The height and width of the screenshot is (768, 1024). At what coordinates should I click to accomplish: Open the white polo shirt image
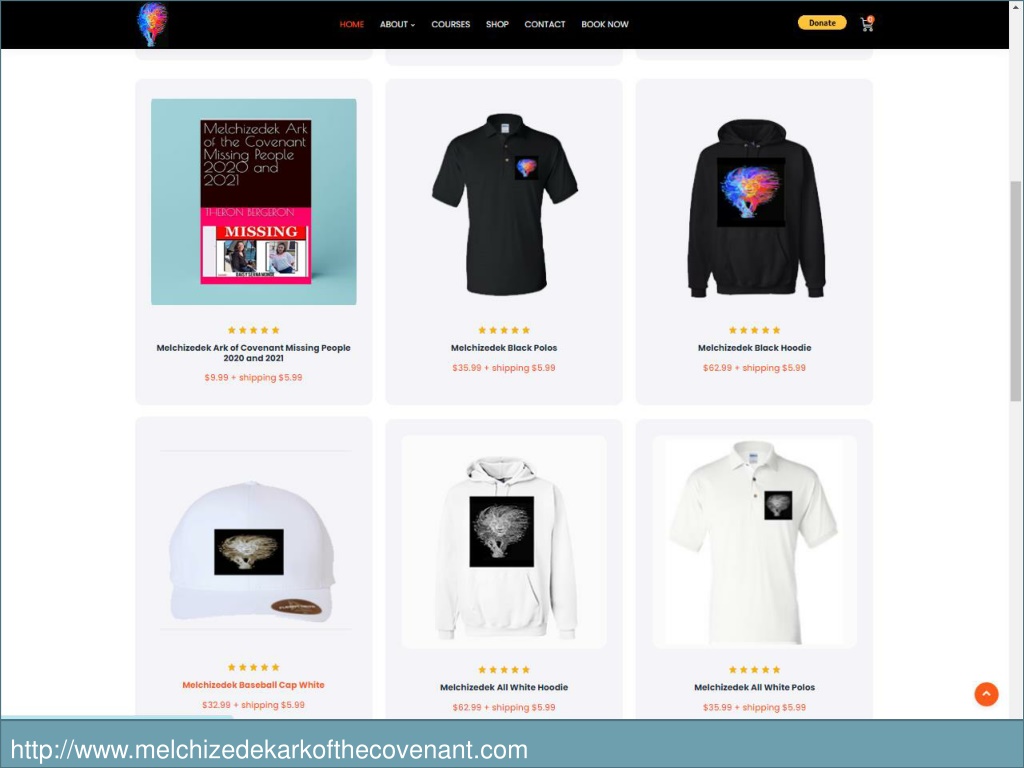pyautogui.click(x=754, y=542)
